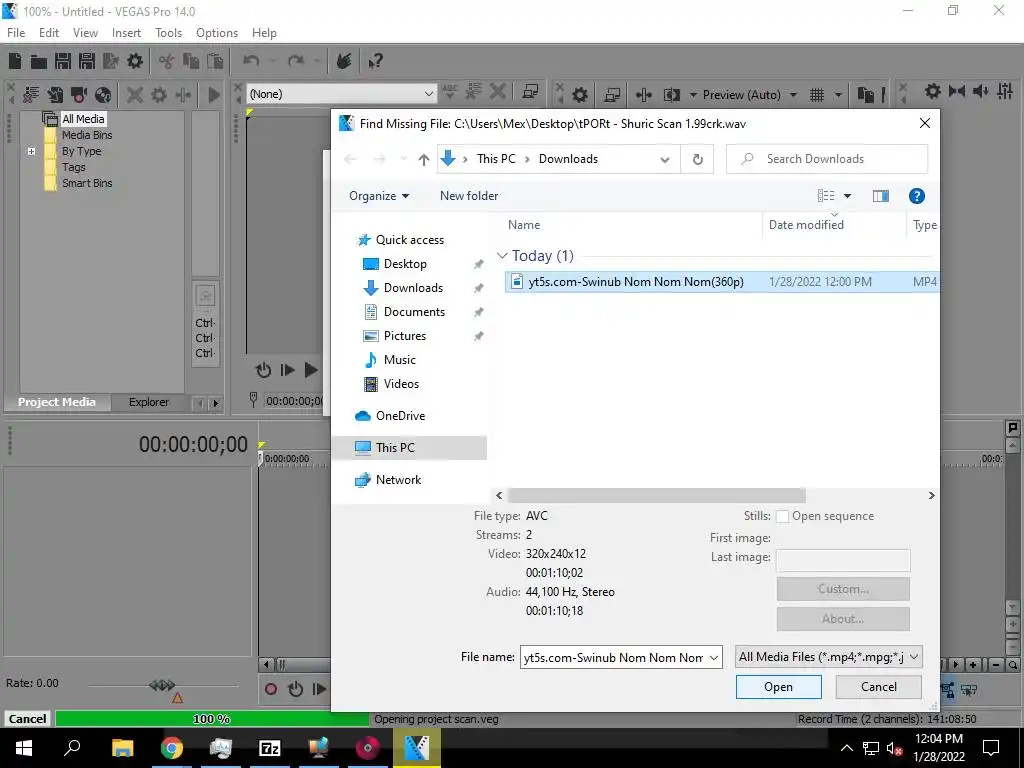
Task: Click Copy Snapshot to clipboard icon
Action: [x=865, y=95]
